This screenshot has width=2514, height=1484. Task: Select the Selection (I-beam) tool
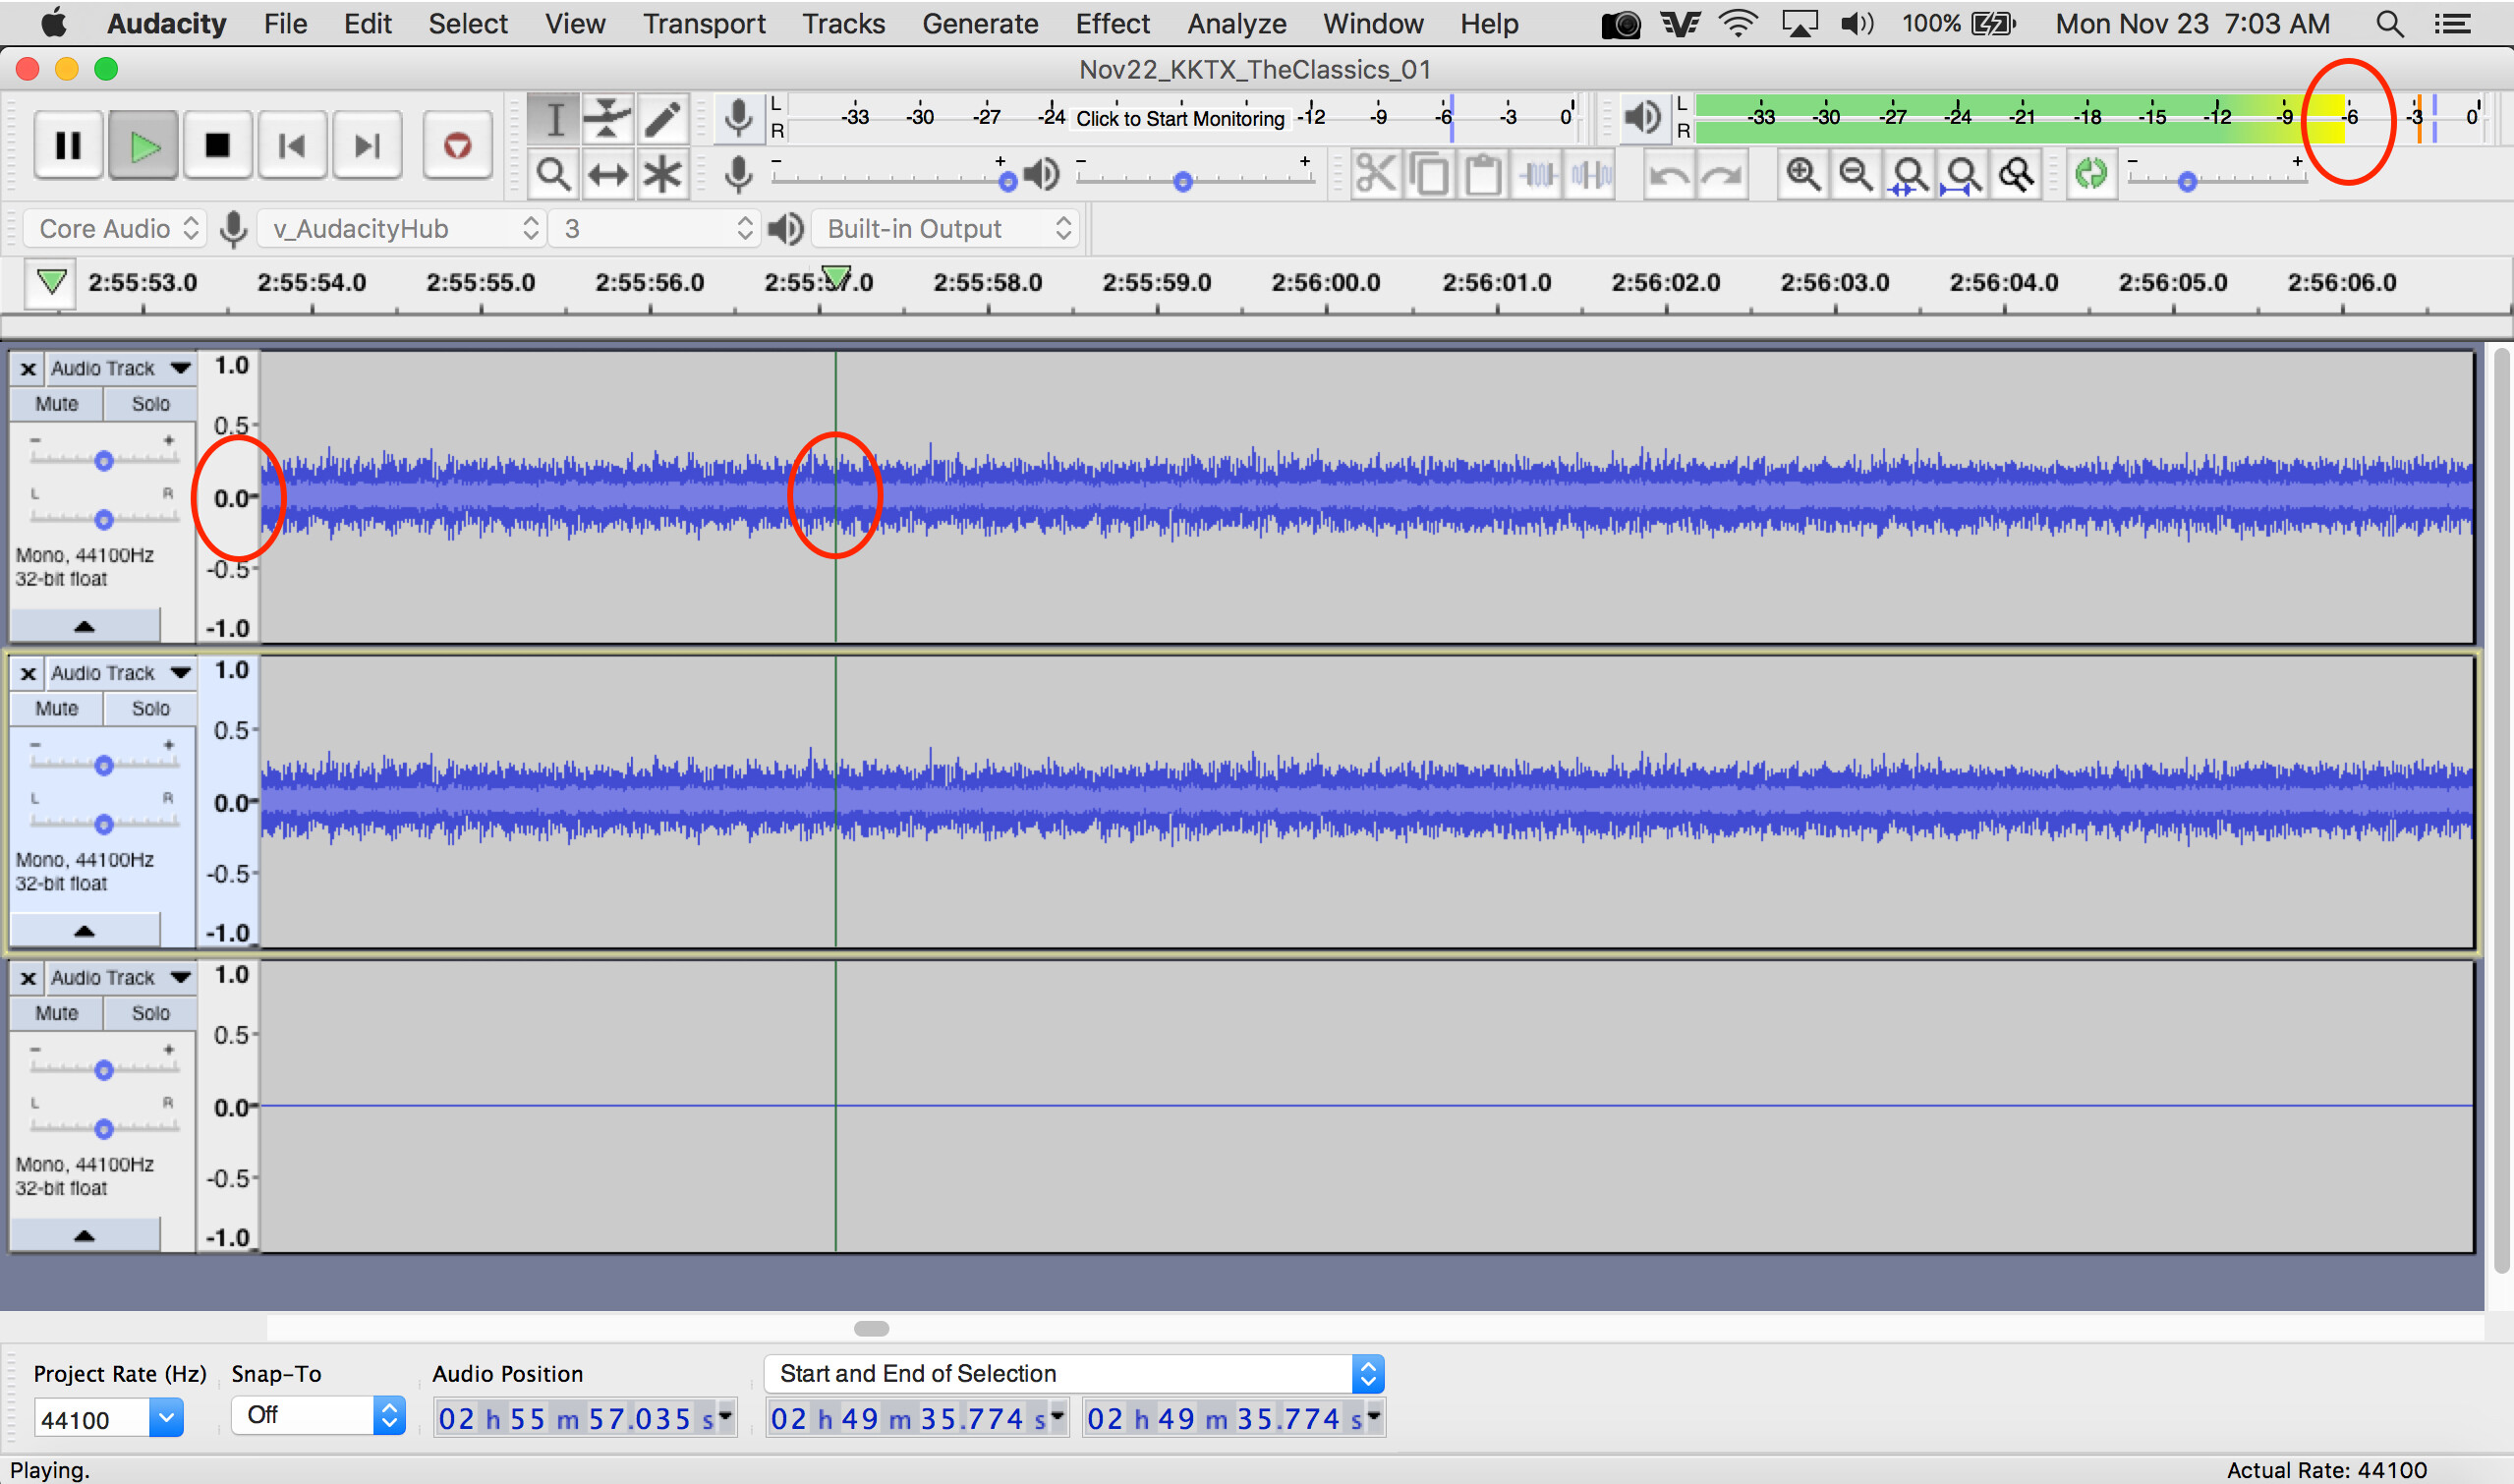(554, 120)
